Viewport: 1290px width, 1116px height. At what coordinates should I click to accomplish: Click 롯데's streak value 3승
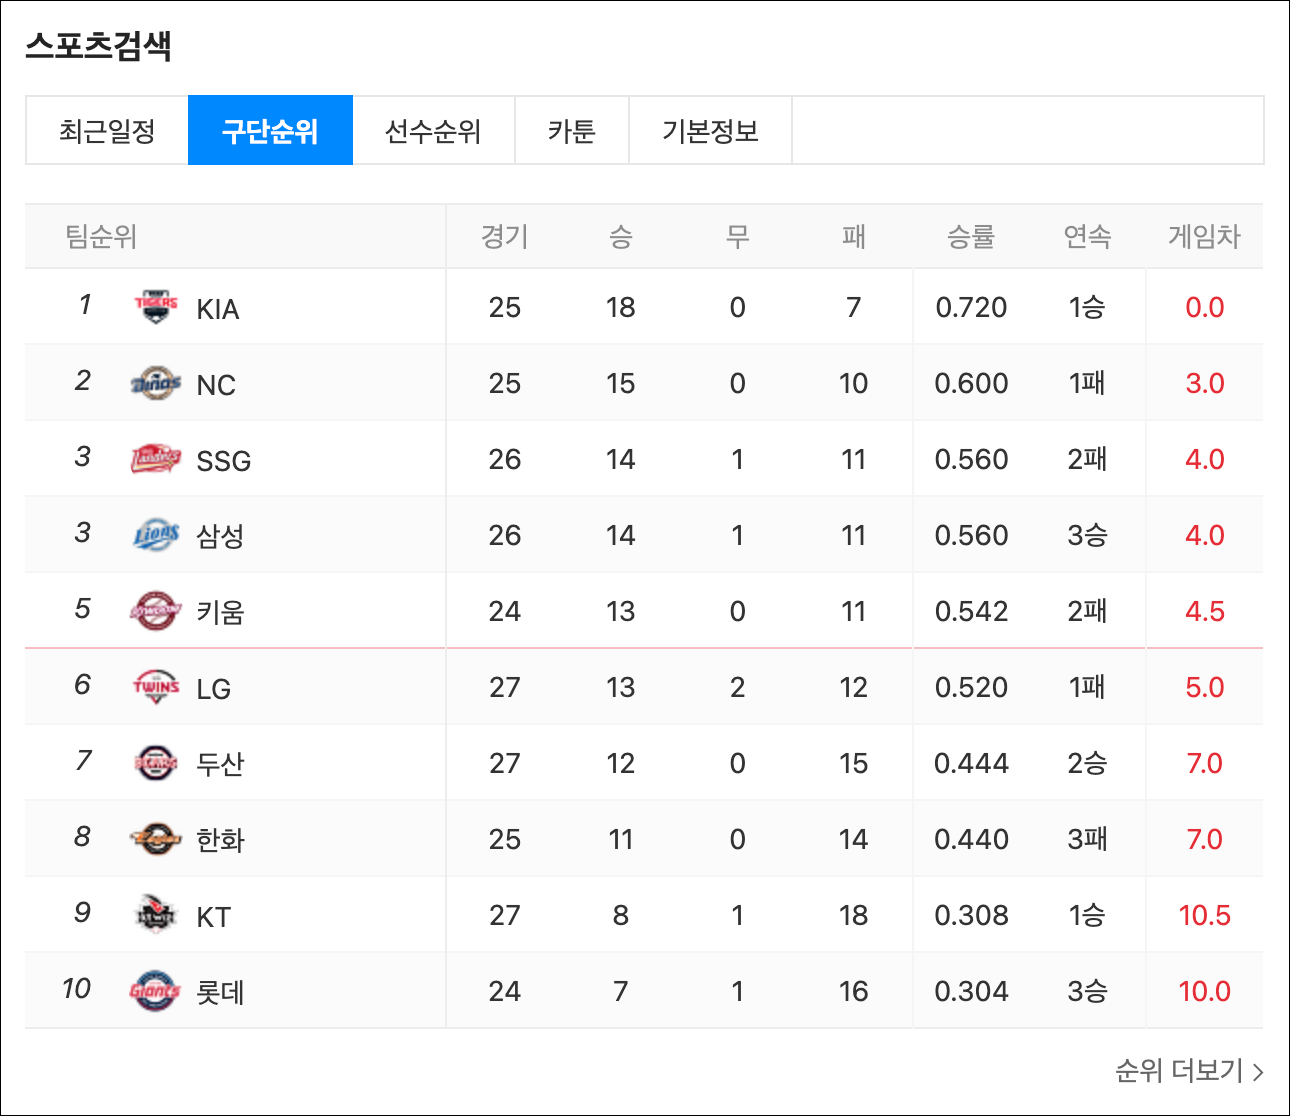click(1087, 991)
